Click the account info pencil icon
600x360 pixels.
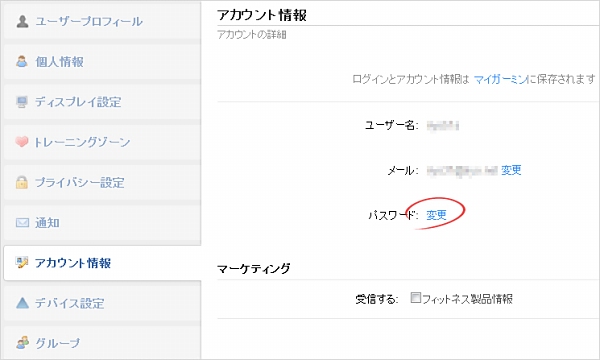click(22, 262)
